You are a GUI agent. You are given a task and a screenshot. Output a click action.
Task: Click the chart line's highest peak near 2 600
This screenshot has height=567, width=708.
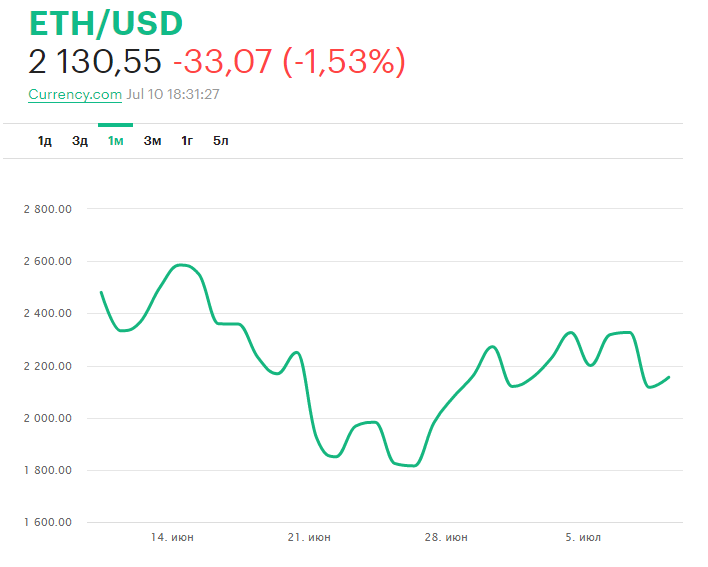pyautogui.click(x=181, y=265)
